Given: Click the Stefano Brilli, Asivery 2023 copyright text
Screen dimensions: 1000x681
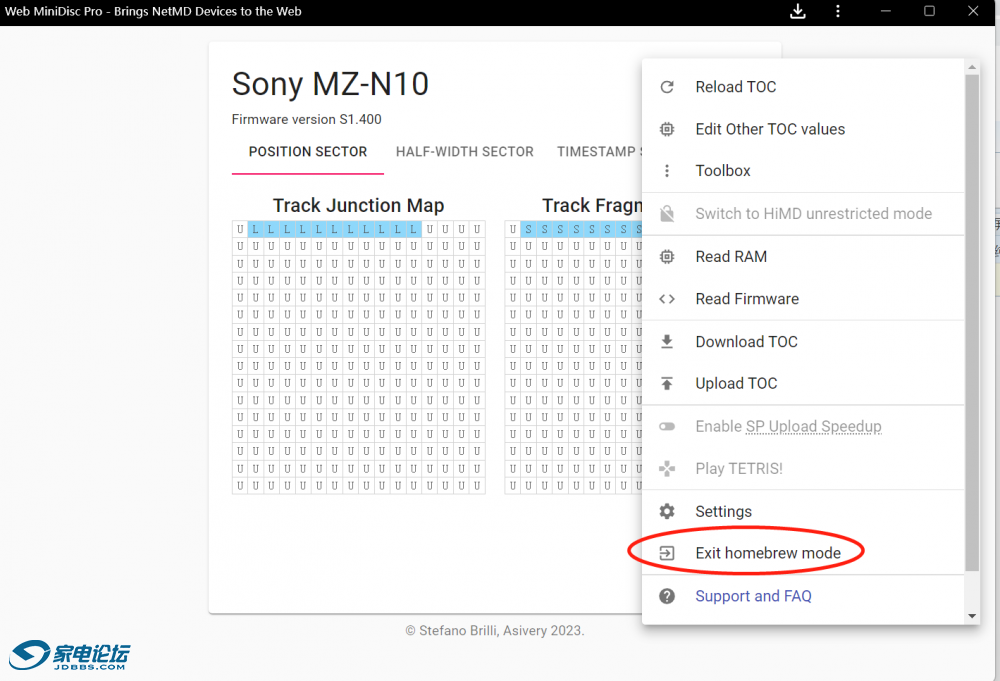Looking at the screenshot, I should click(495, 631).
